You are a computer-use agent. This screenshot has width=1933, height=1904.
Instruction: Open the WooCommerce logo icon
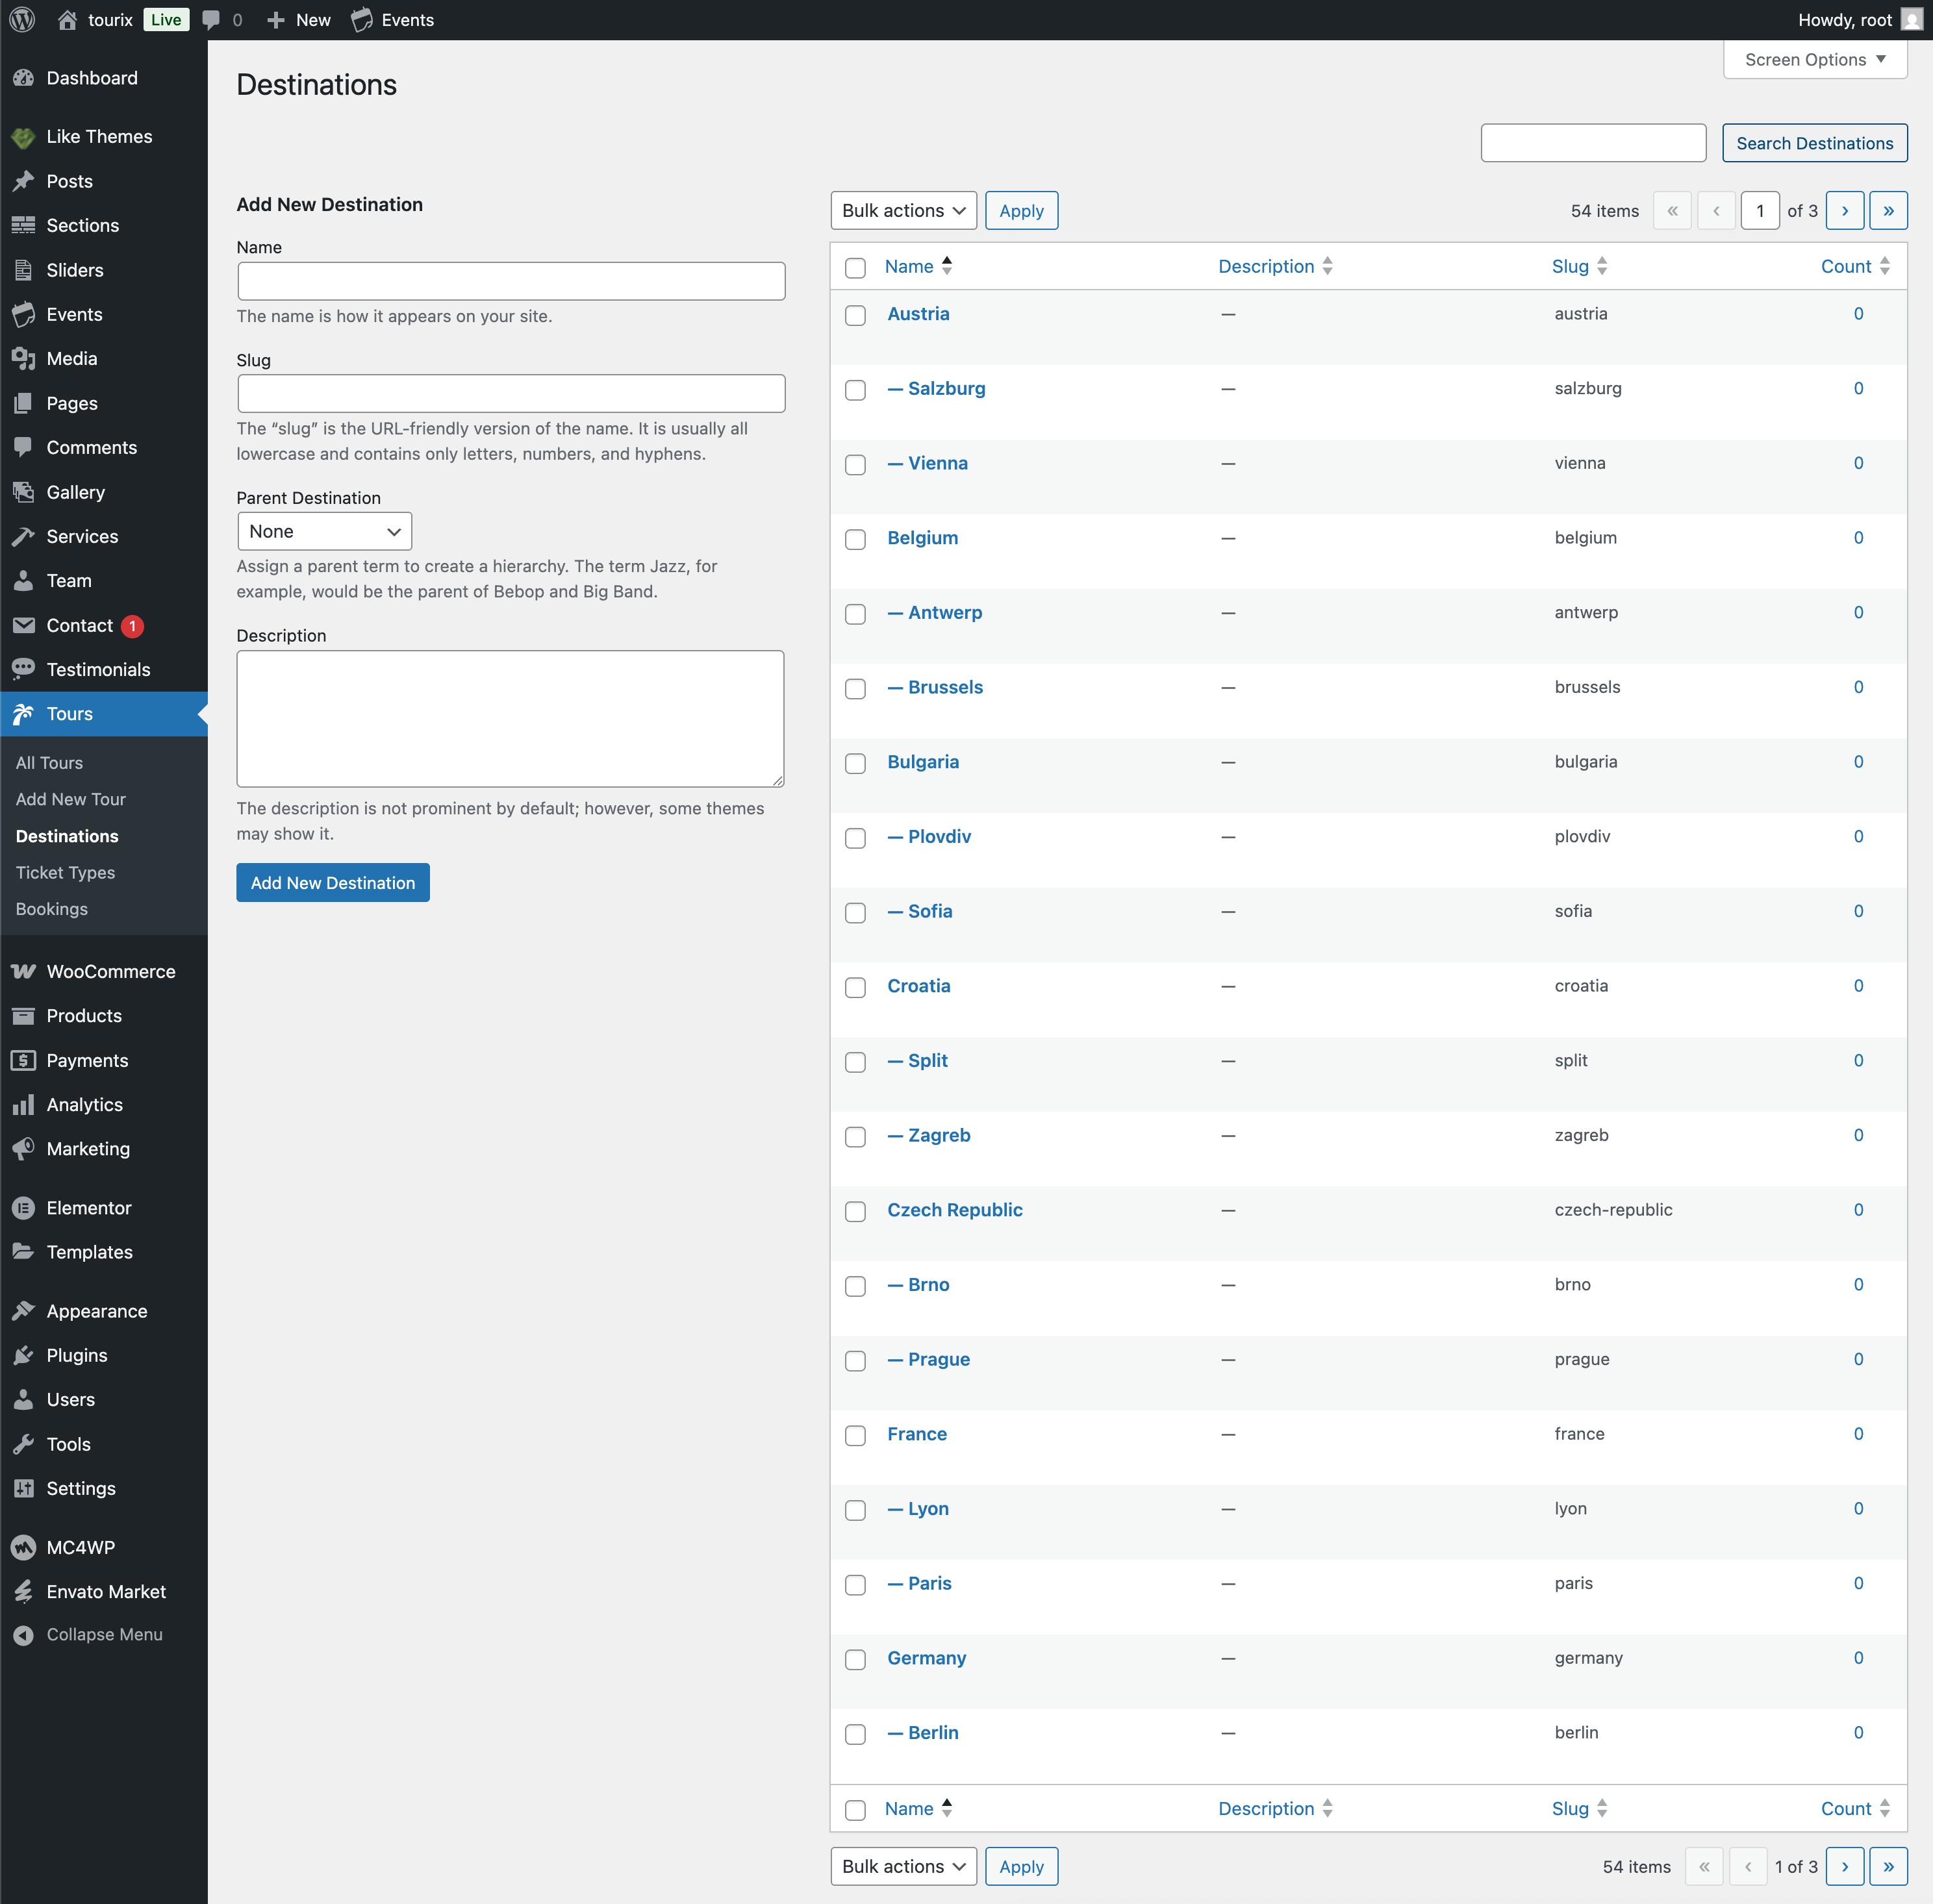coord(24,971)
